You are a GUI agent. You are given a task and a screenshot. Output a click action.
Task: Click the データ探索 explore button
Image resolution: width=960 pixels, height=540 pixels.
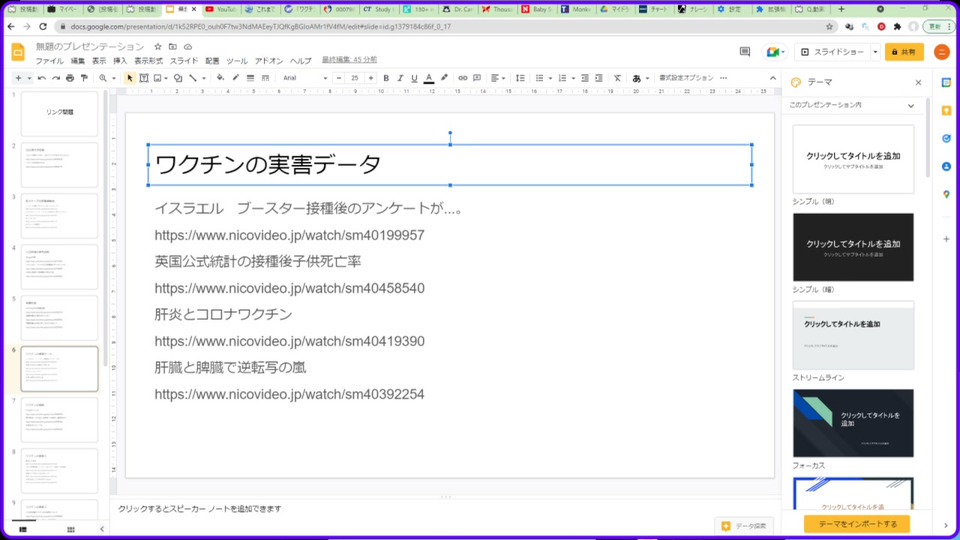(744, 526)
